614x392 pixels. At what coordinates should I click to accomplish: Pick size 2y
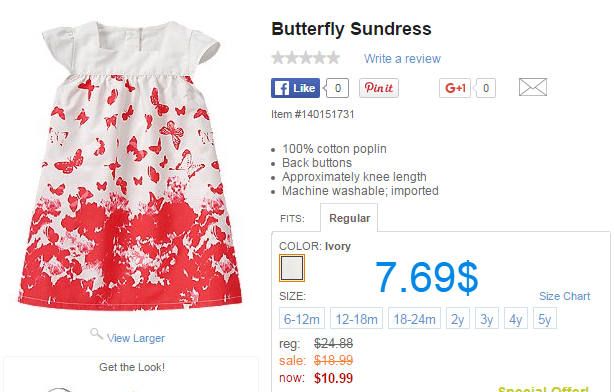pyautogui.click(x=458, y=318)
